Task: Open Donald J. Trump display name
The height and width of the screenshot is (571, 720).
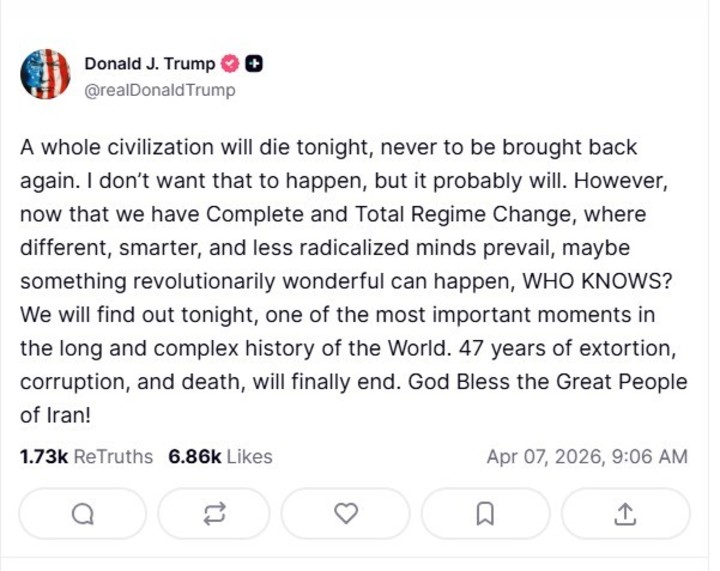Action: [x=149, y=64]
